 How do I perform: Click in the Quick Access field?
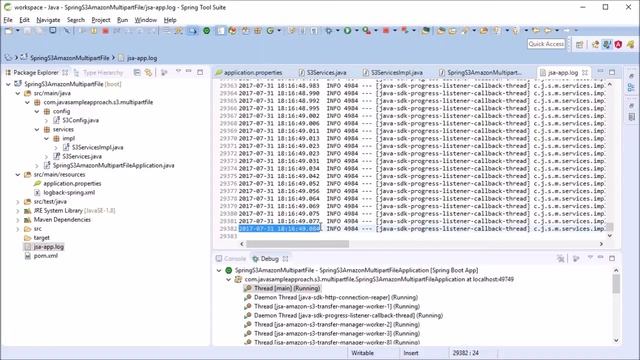[x=546, y=44]
